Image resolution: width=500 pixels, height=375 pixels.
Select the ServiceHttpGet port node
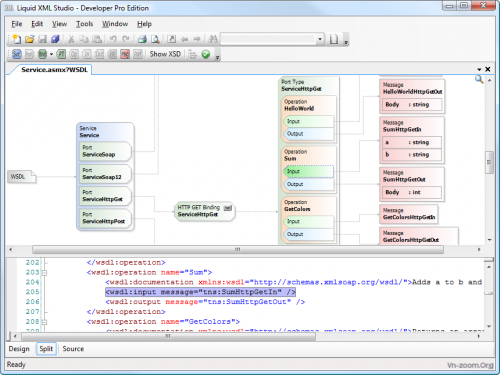[105, 196]
